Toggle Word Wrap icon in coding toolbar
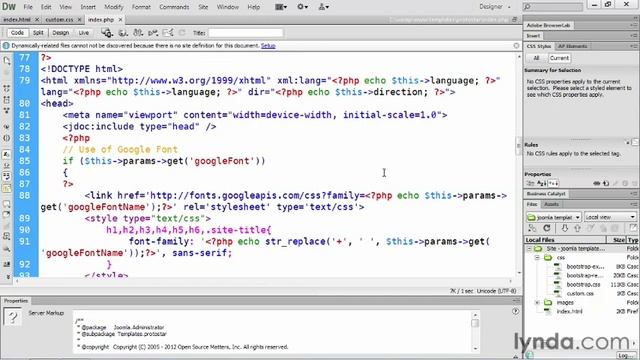The width and height of the screenshot is (640, 360). [x=7, y=177]
